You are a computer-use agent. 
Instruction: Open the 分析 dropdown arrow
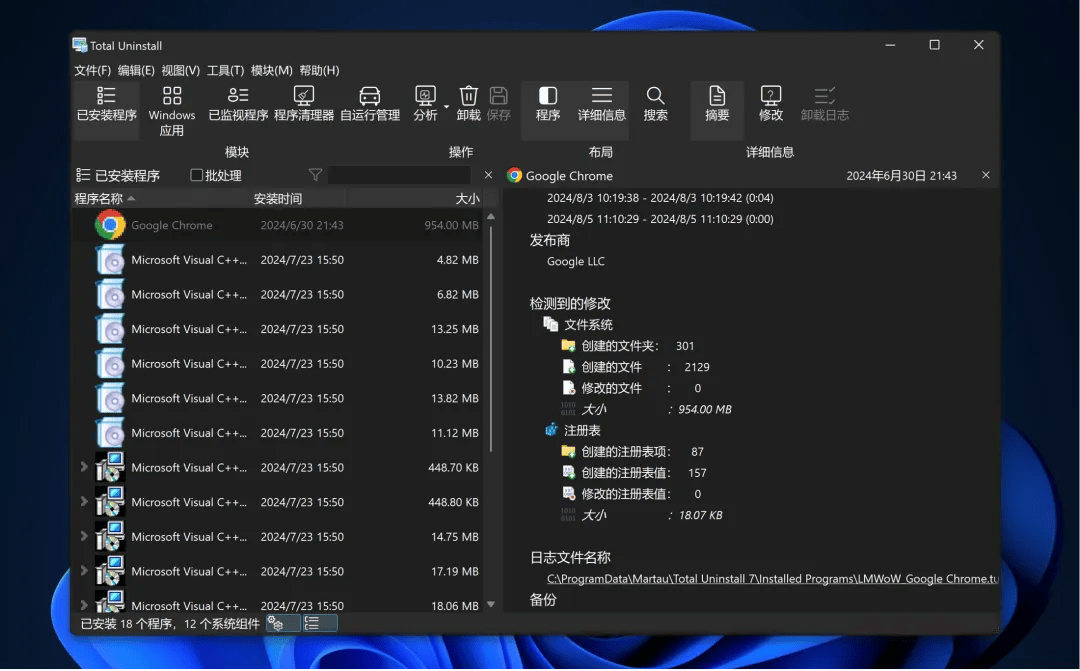tap(446, 105)
